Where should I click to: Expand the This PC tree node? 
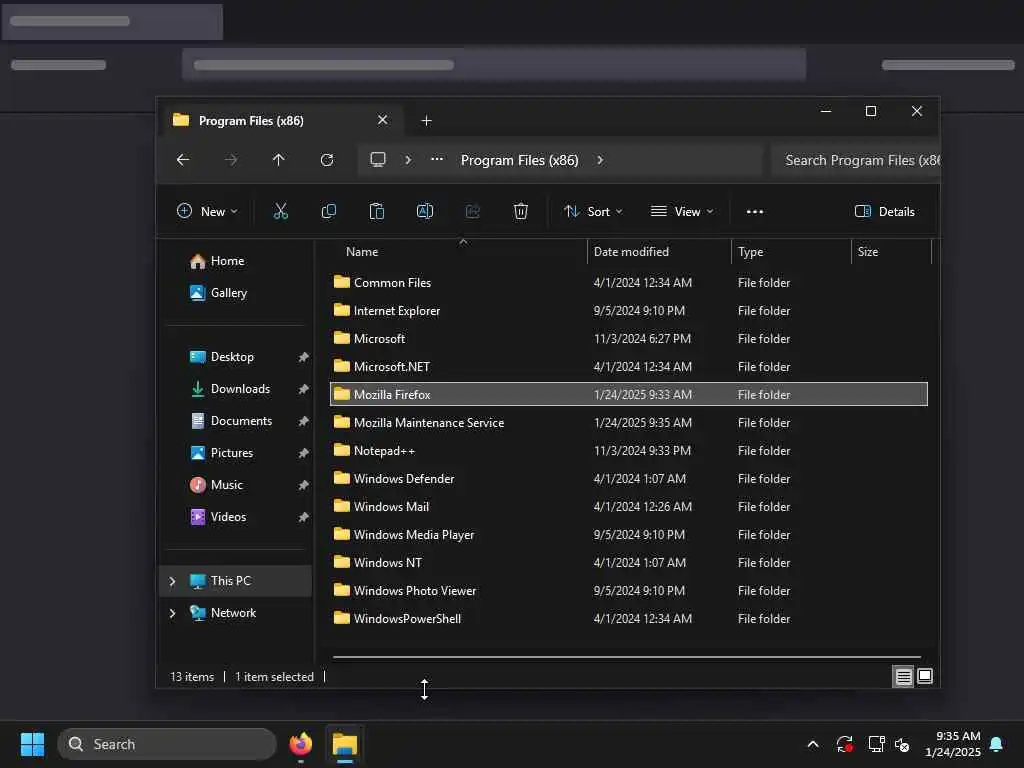172,581
